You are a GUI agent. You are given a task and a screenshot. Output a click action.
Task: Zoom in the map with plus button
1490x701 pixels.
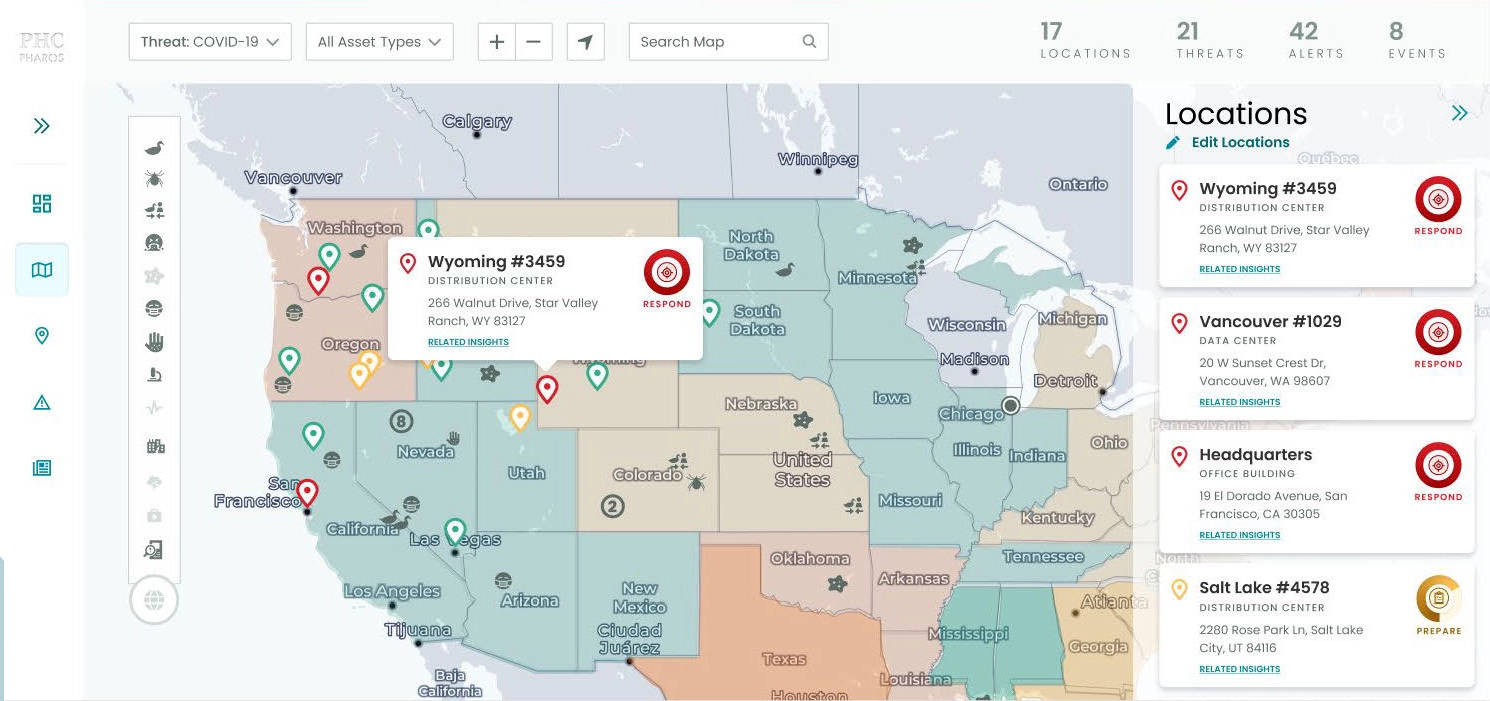pos(497,42)
